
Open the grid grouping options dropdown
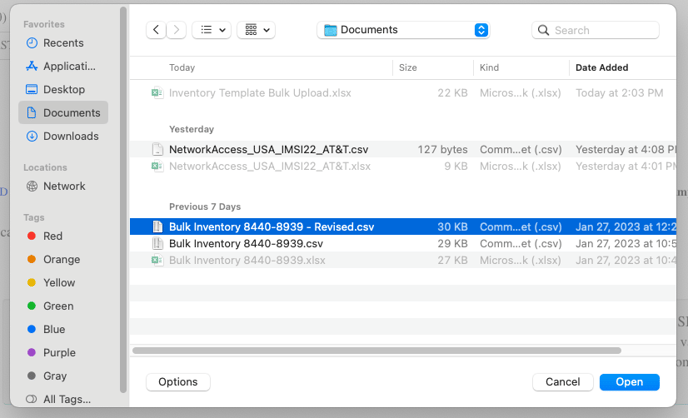(x=256, y=30)
